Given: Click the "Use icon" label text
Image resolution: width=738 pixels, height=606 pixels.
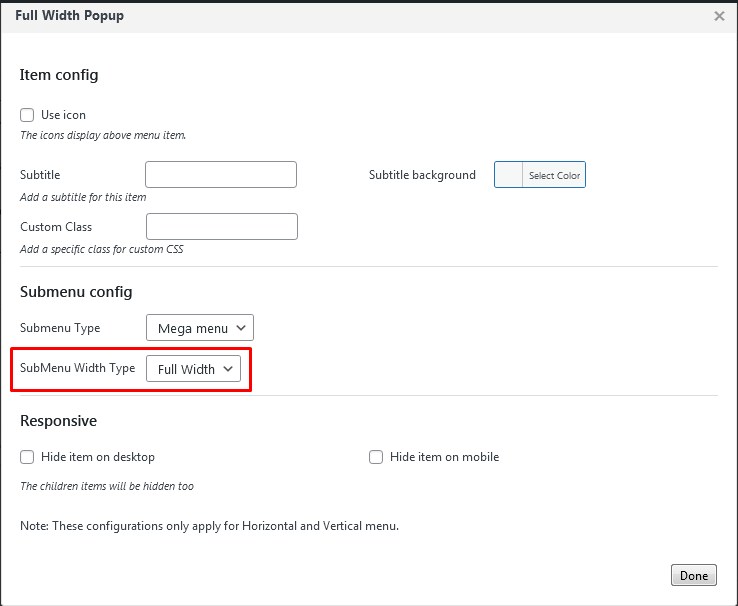Looking at the screenshot, I should click(x=63, y=115).
